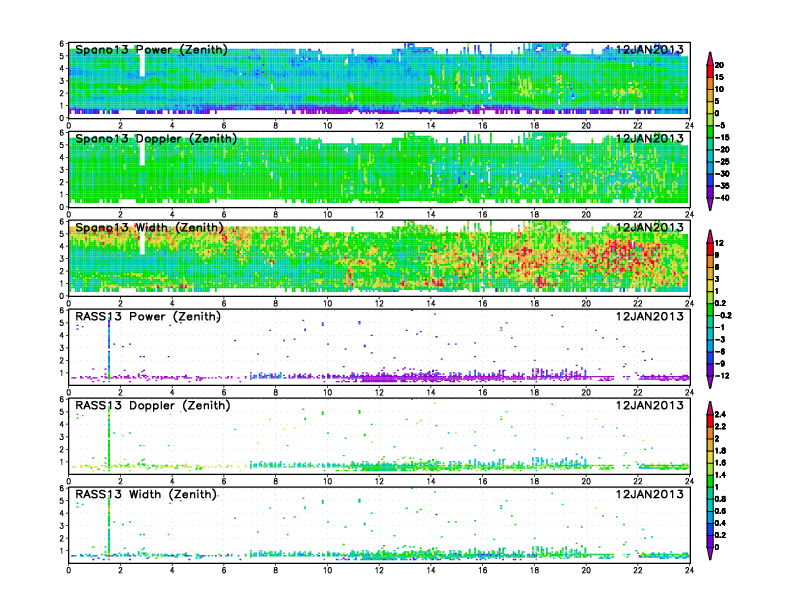Click the '1.8' label on bottom colorbar
The width and height of the screenshot is (792, 612).
pos(720,451)
